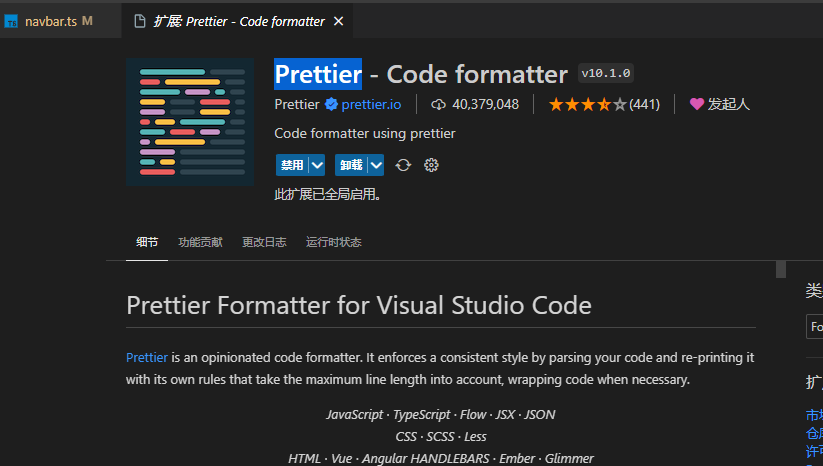This screenshot has width=823, height=466.
Task: Open the 运行时状态 runtime status tab
Action: [x=334, y=242]
